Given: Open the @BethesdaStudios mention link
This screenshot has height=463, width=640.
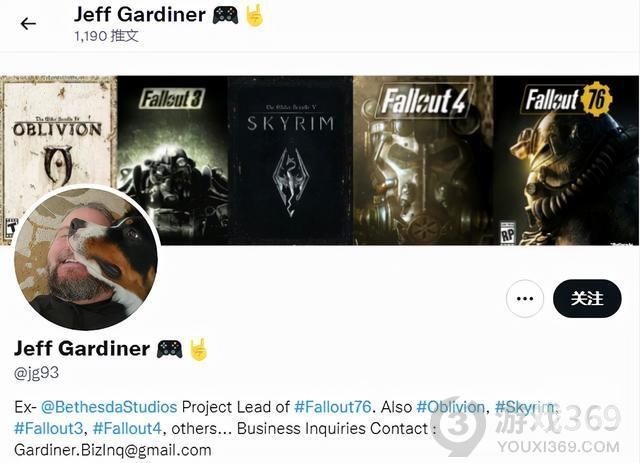Looking at the screenshot, I should pos(109,407).
